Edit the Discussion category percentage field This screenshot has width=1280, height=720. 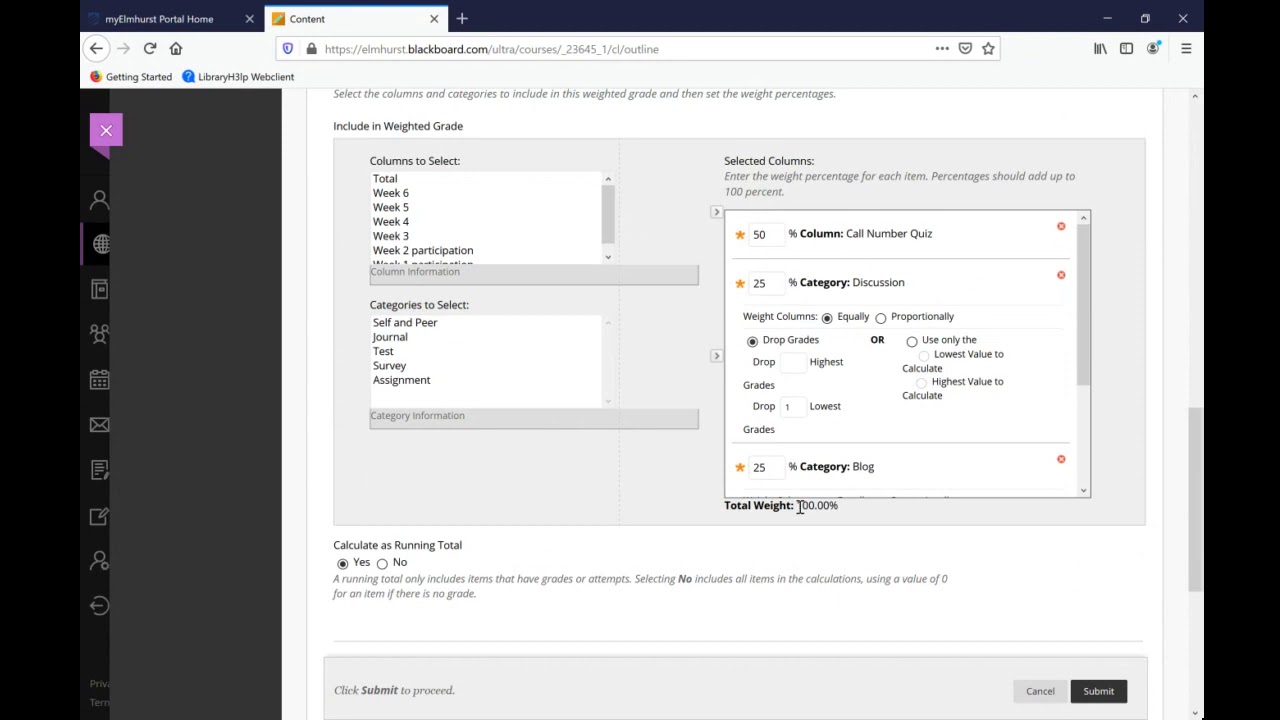click(767, 283)
